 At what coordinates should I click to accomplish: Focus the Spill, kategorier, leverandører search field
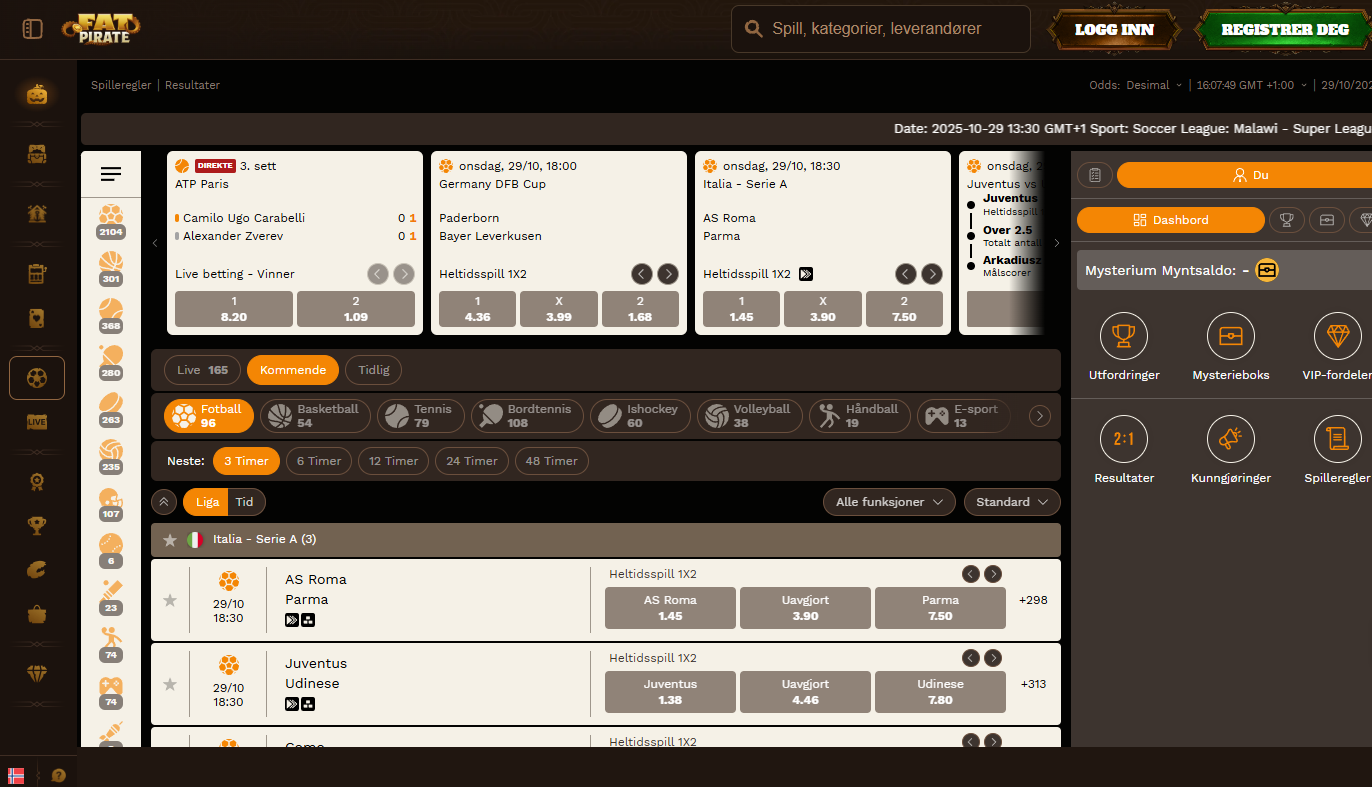[x=881, y=29]
